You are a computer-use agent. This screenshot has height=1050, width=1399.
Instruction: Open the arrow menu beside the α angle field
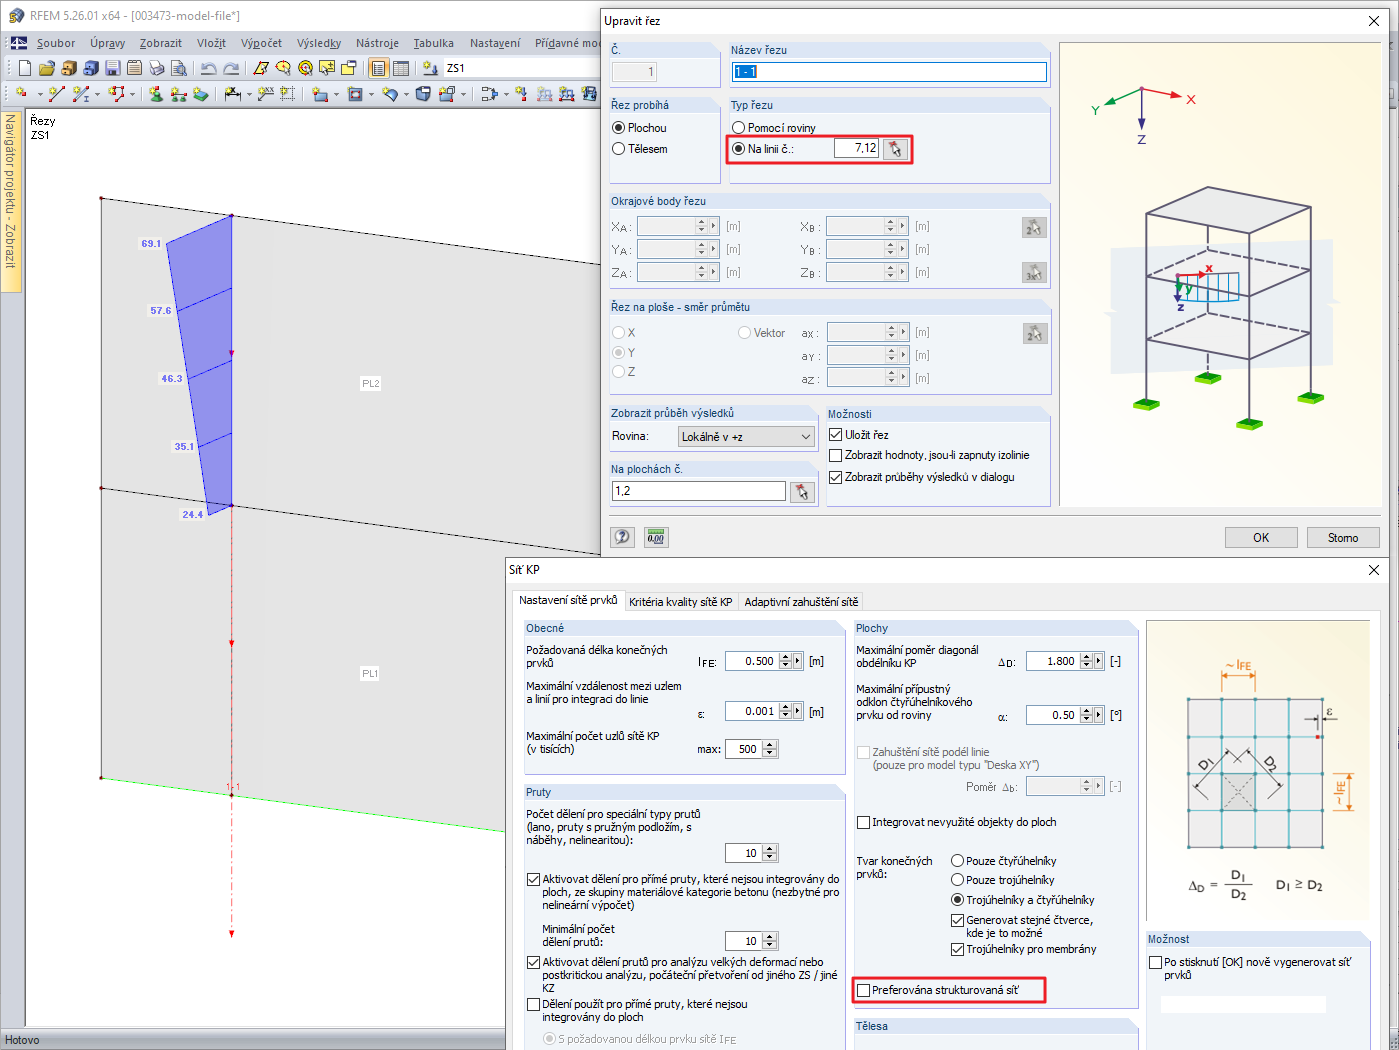coord(1099,715)
